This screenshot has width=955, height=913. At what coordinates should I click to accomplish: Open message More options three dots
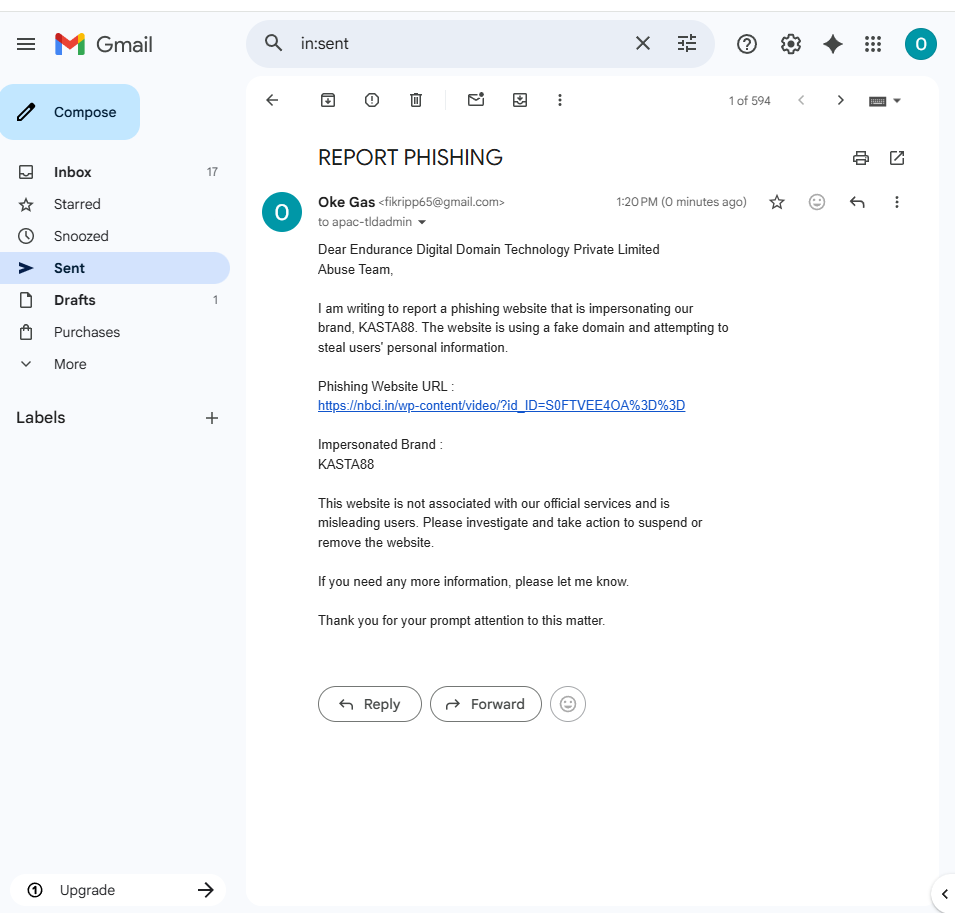[897, 202]
